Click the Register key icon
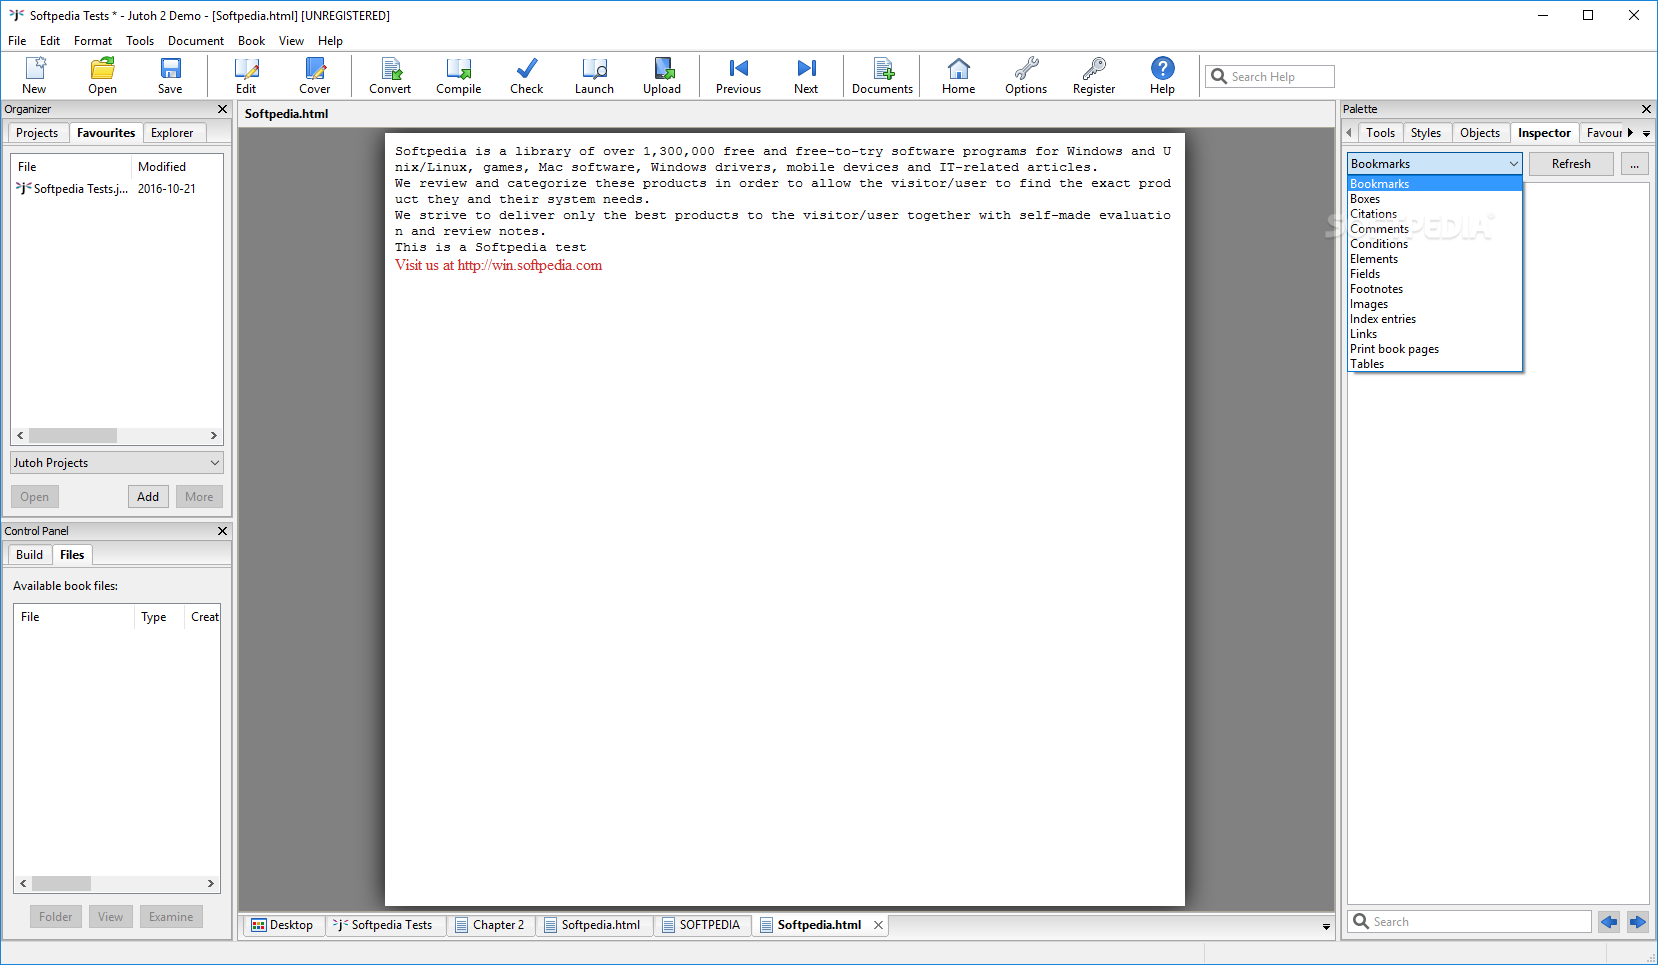The width and height of the screenshot is (1658, 965). coord(1094,76)
